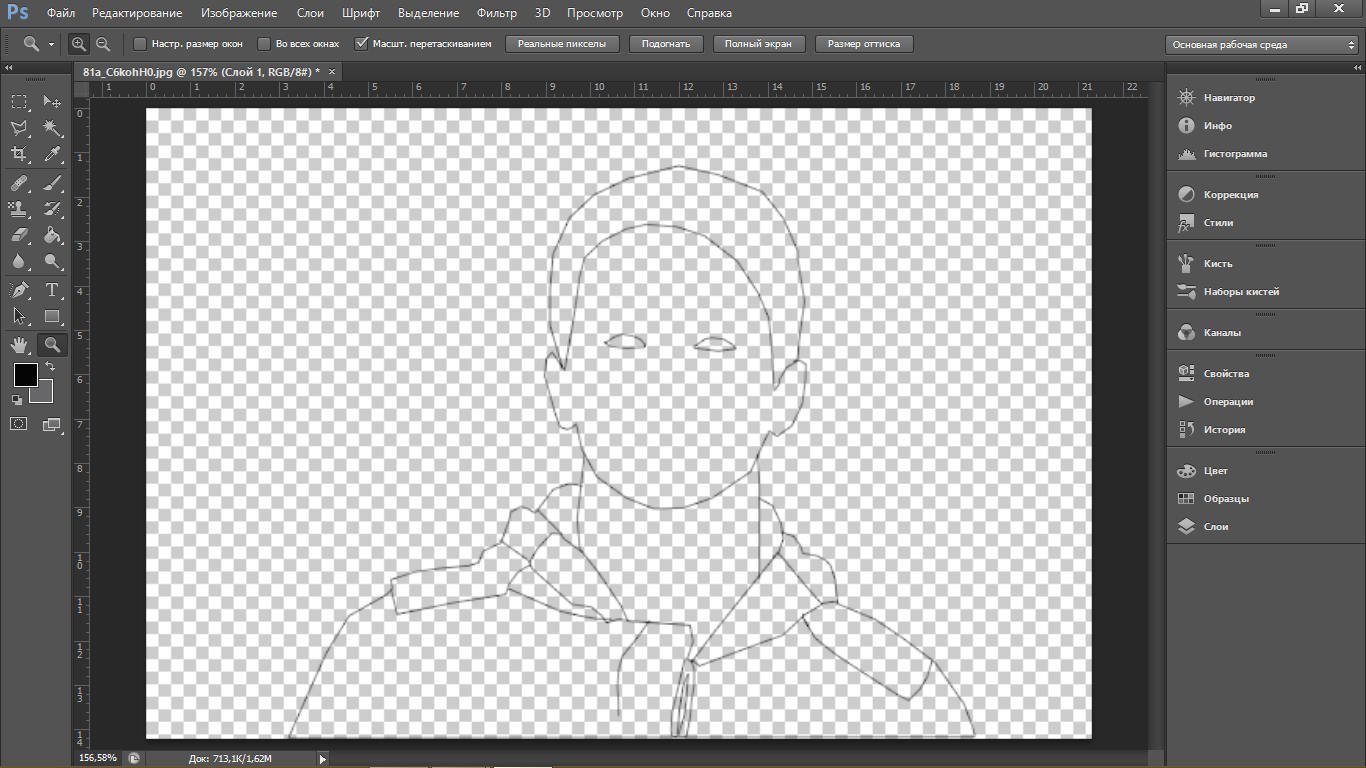Select the Magic Wand tool

(x=52, y=128)
